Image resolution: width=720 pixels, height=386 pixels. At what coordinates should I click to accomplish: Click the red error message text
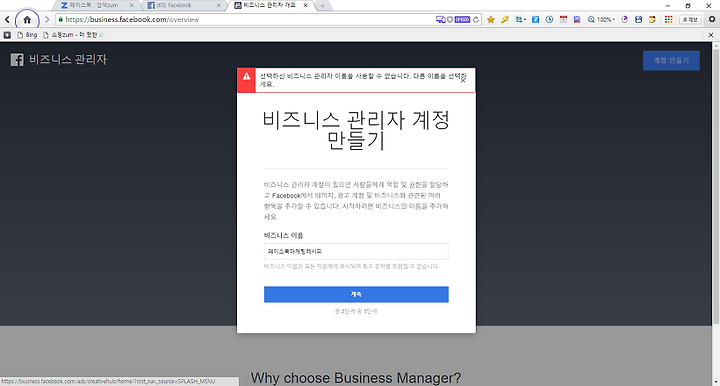(363, 80)
